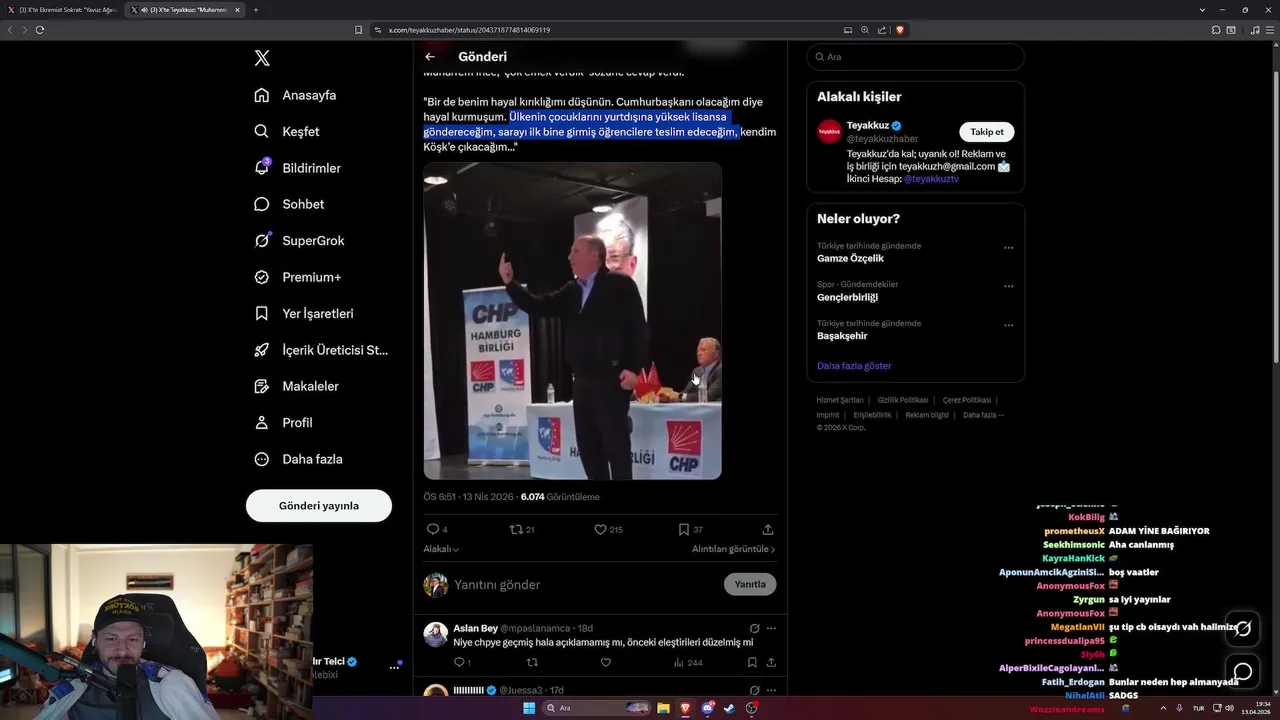Click the browser address bar URL
Screen dimensions: 1280x720
point(469,30)
